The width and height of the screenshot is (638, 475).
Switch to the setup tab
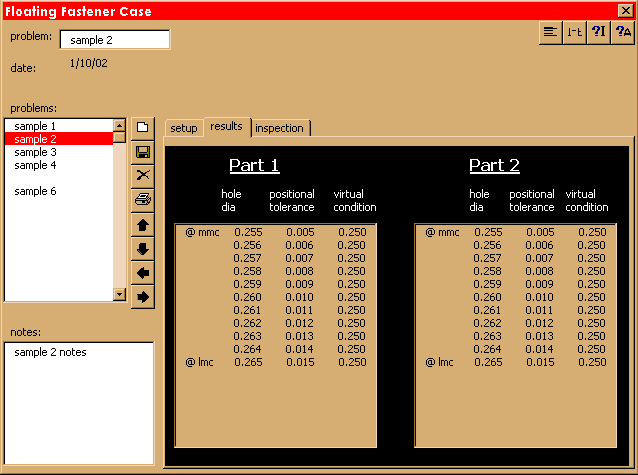184,128
